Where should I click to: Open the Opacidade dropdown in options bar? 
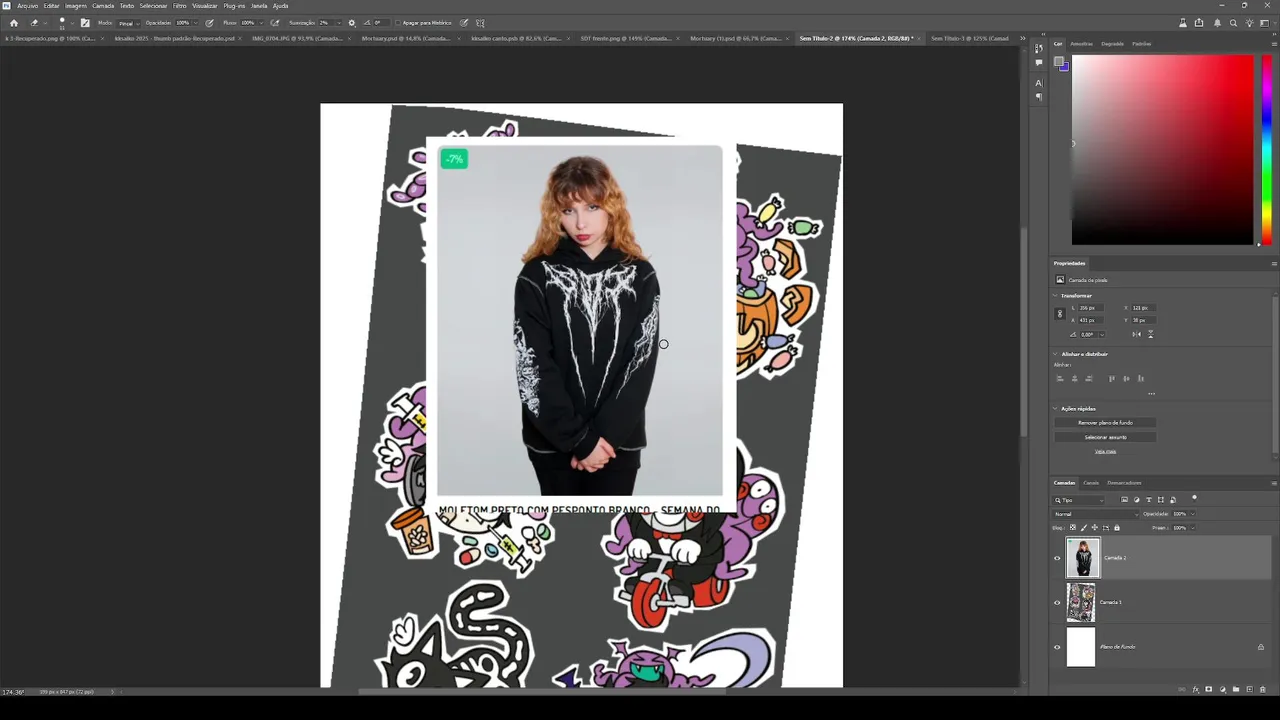196,22
